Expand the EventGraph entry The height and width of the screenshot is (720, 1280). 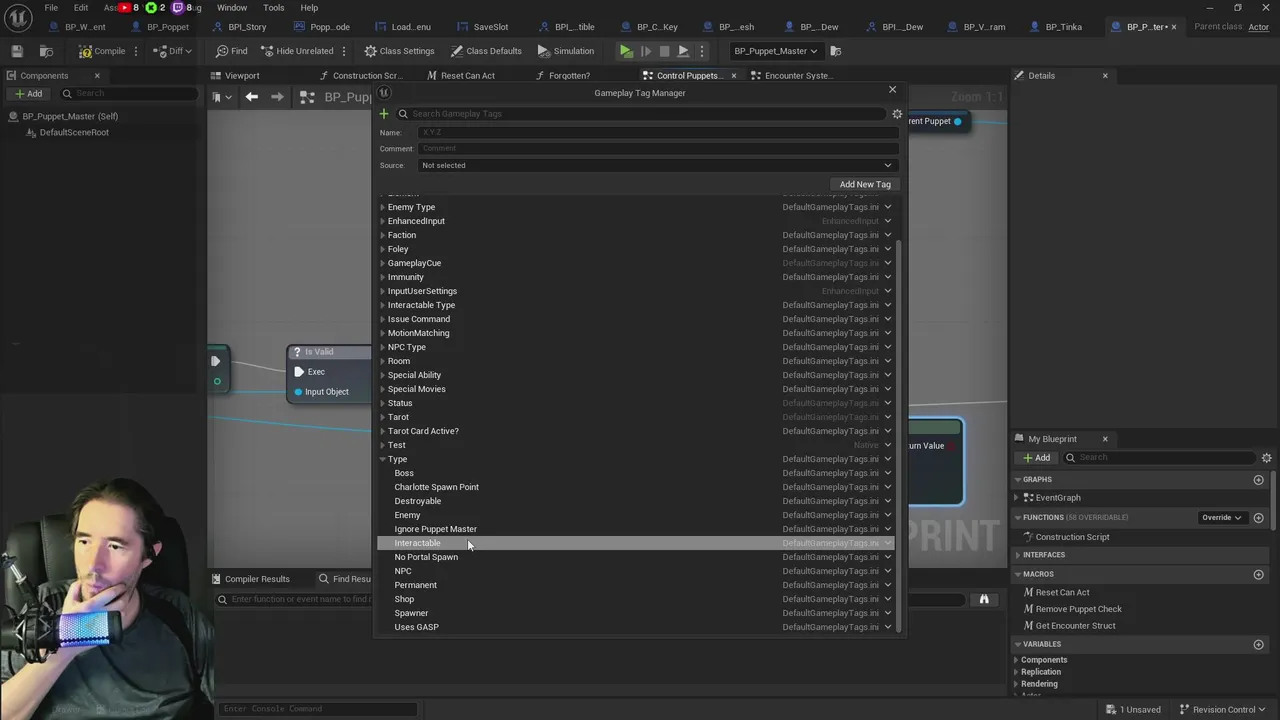(1017, 498)
